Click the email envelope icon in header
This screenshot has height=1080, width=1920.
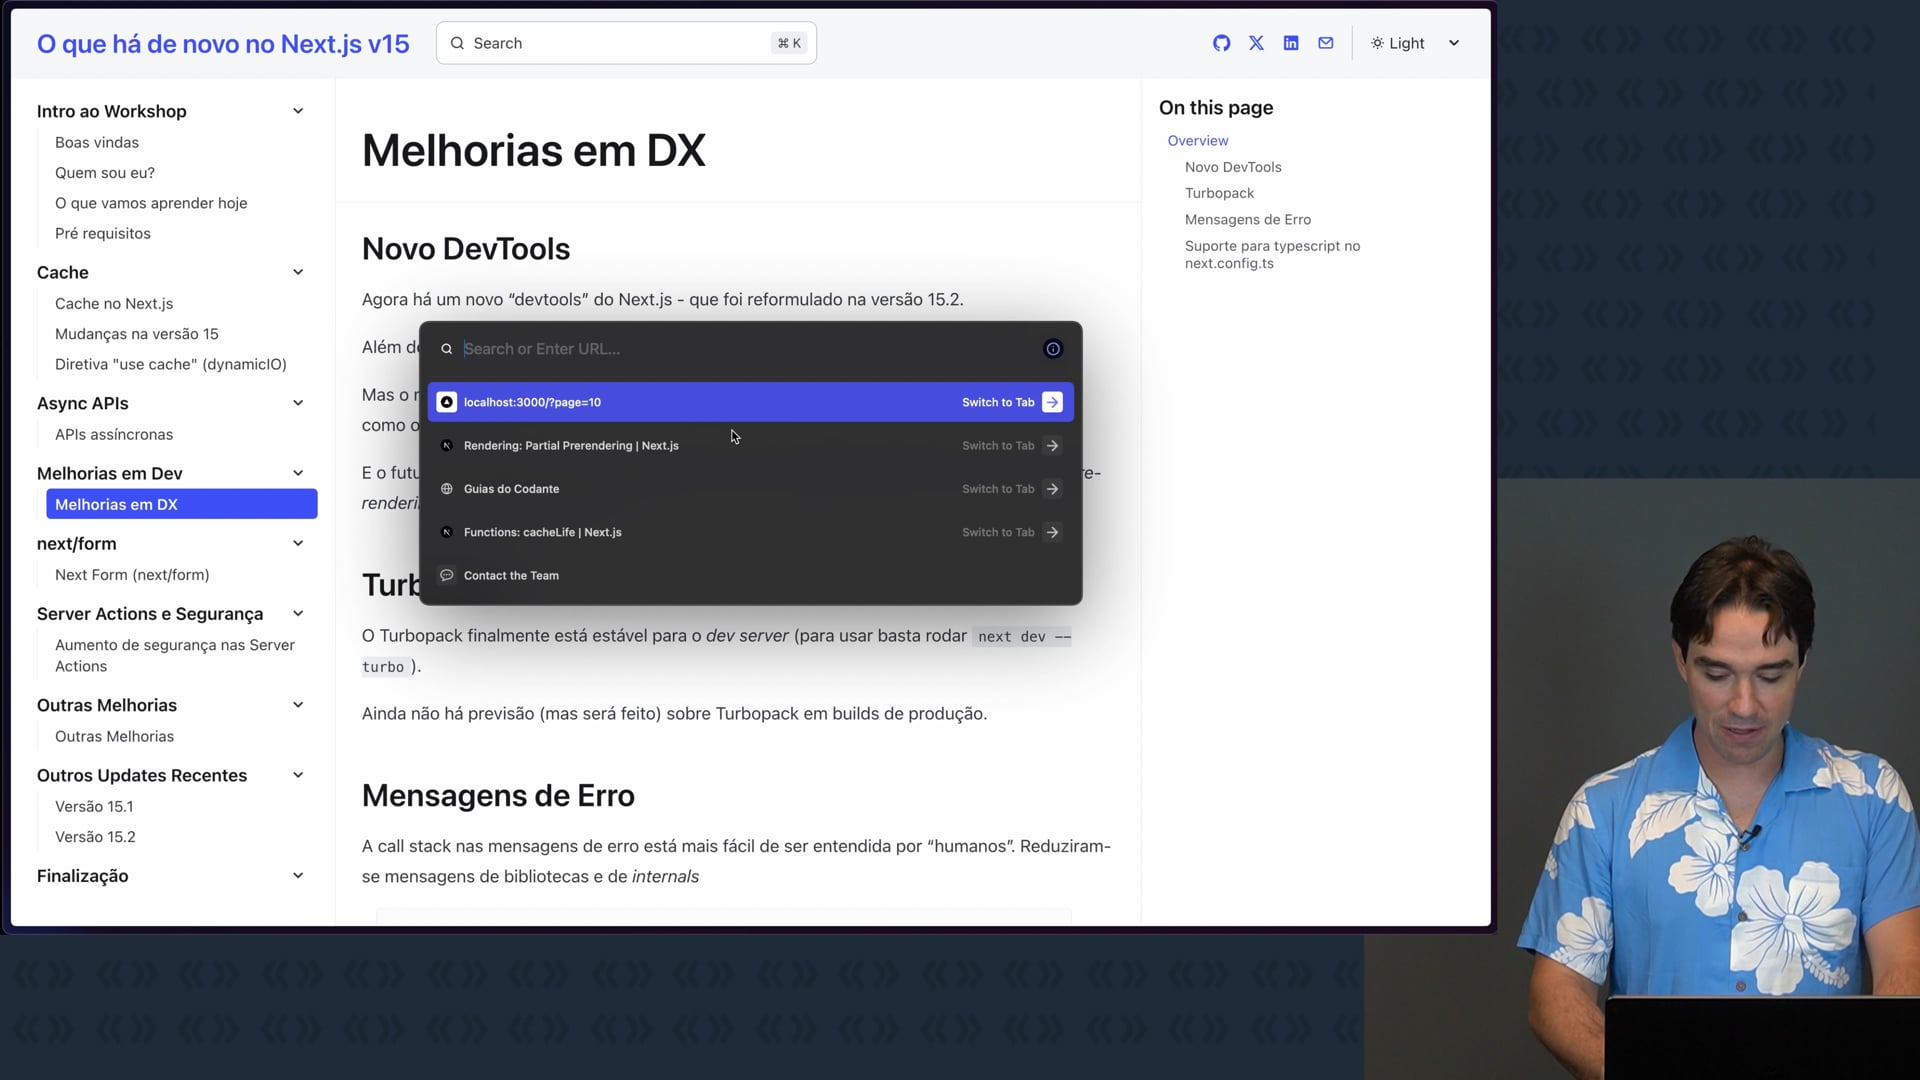[x=1326, y=43]
